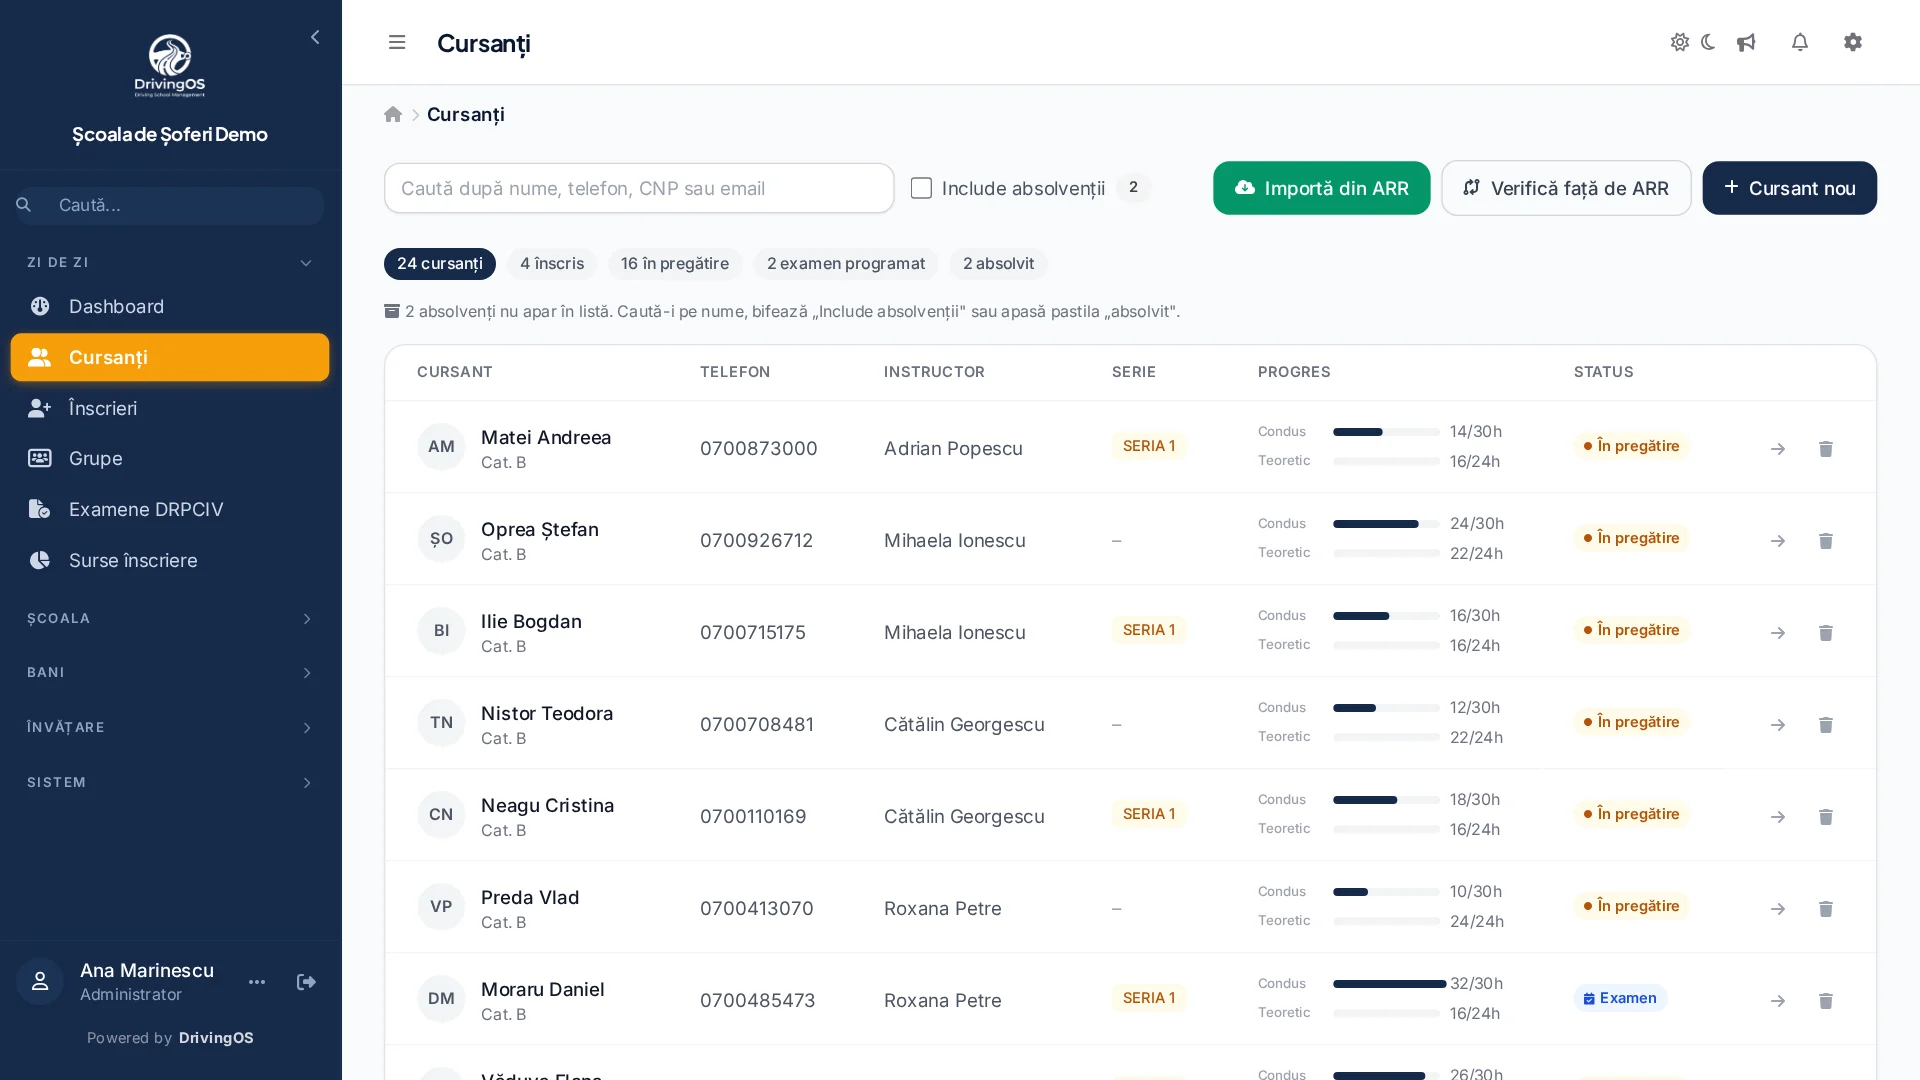Viewport: 1920px width, 1080px height.
Task: Click Moraru Daniel Condus progress bar
Action: point(1389,984)
